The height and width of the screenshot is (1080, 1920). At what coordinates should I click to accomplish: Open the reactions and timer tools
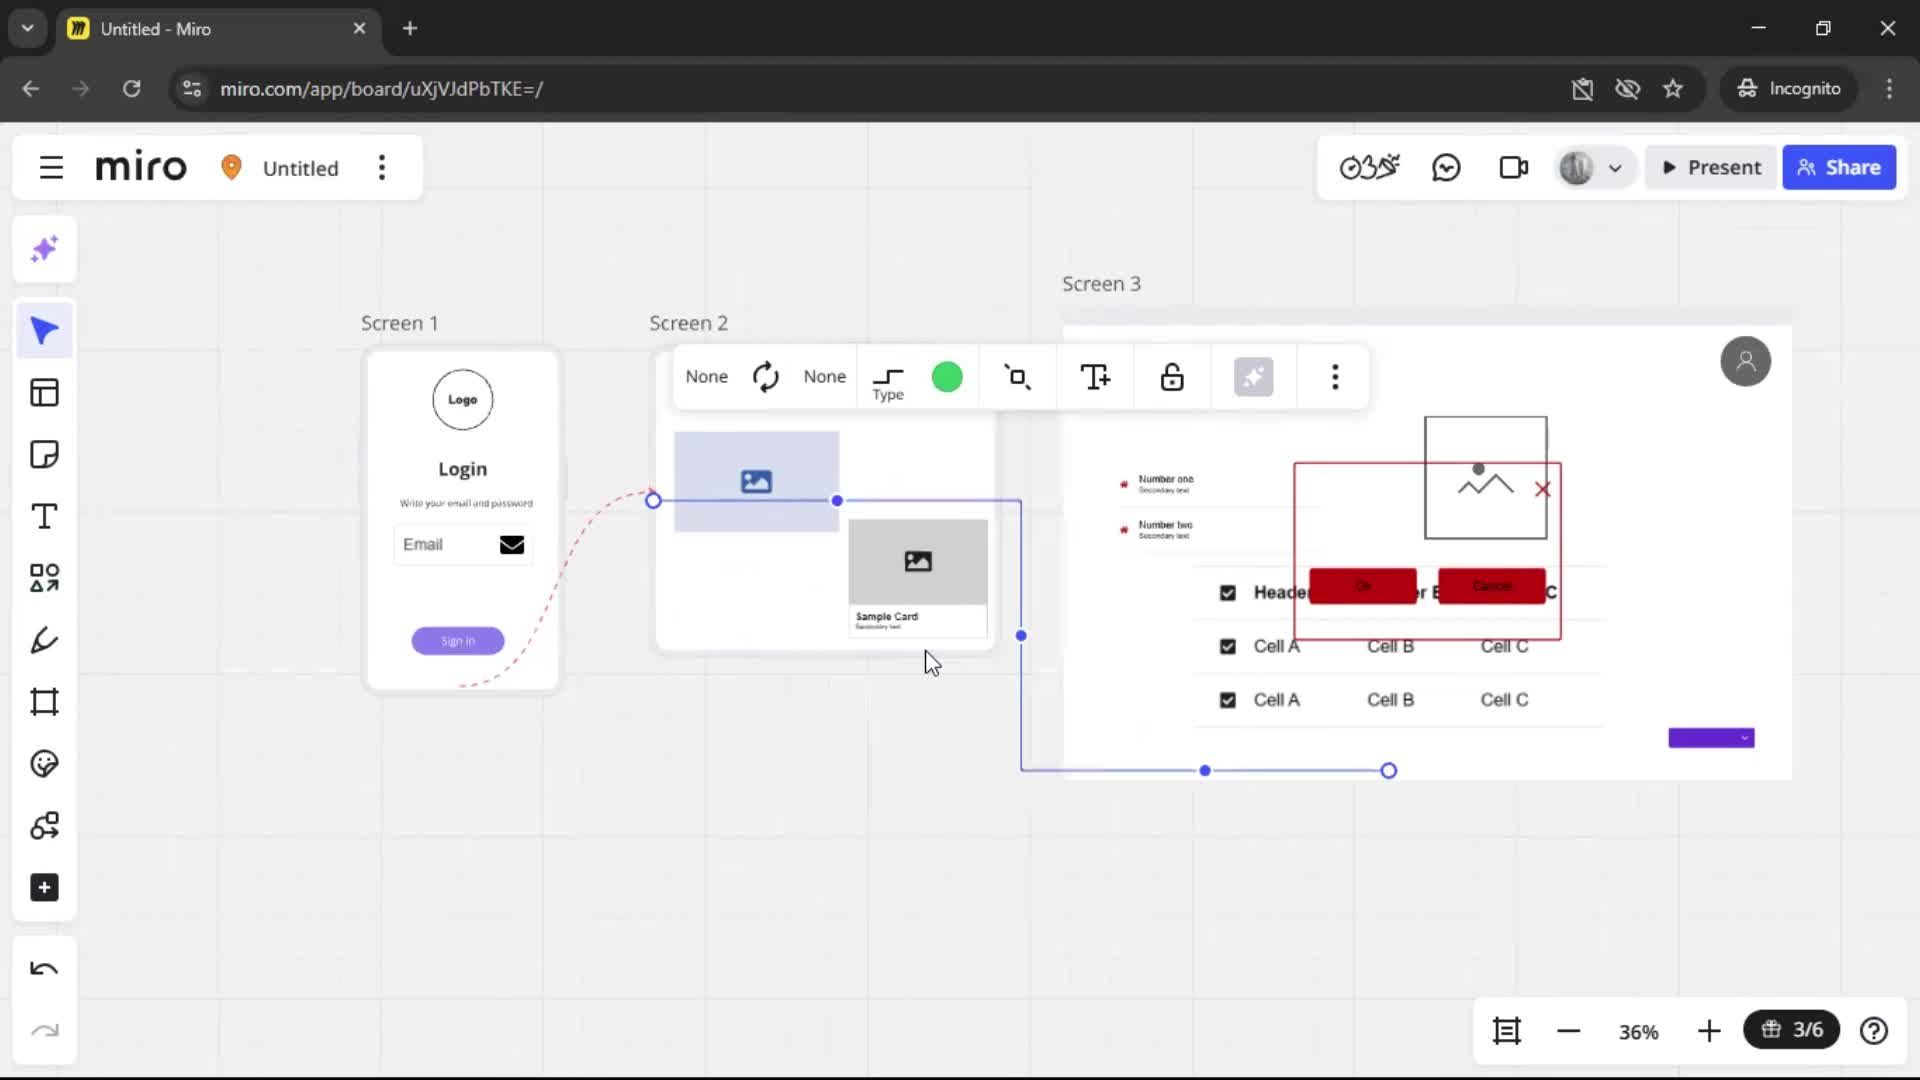point(1369,168)
